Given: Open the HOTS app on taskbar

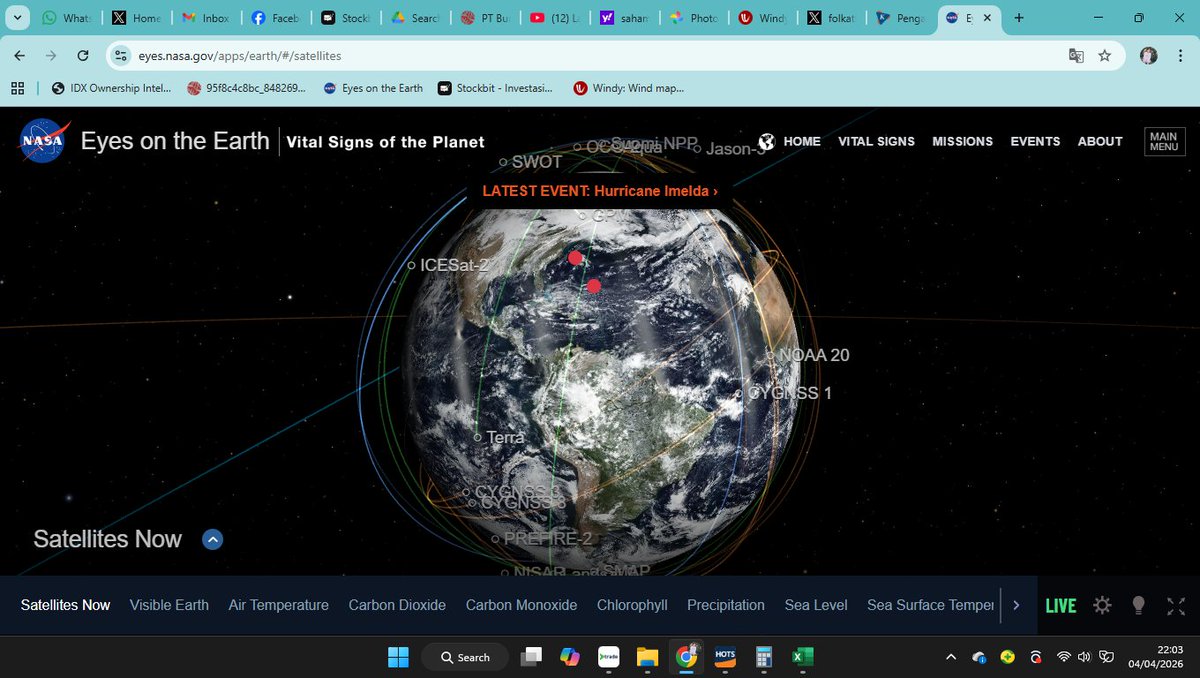Looking at the screenshot, I should [x=725, y=657].
